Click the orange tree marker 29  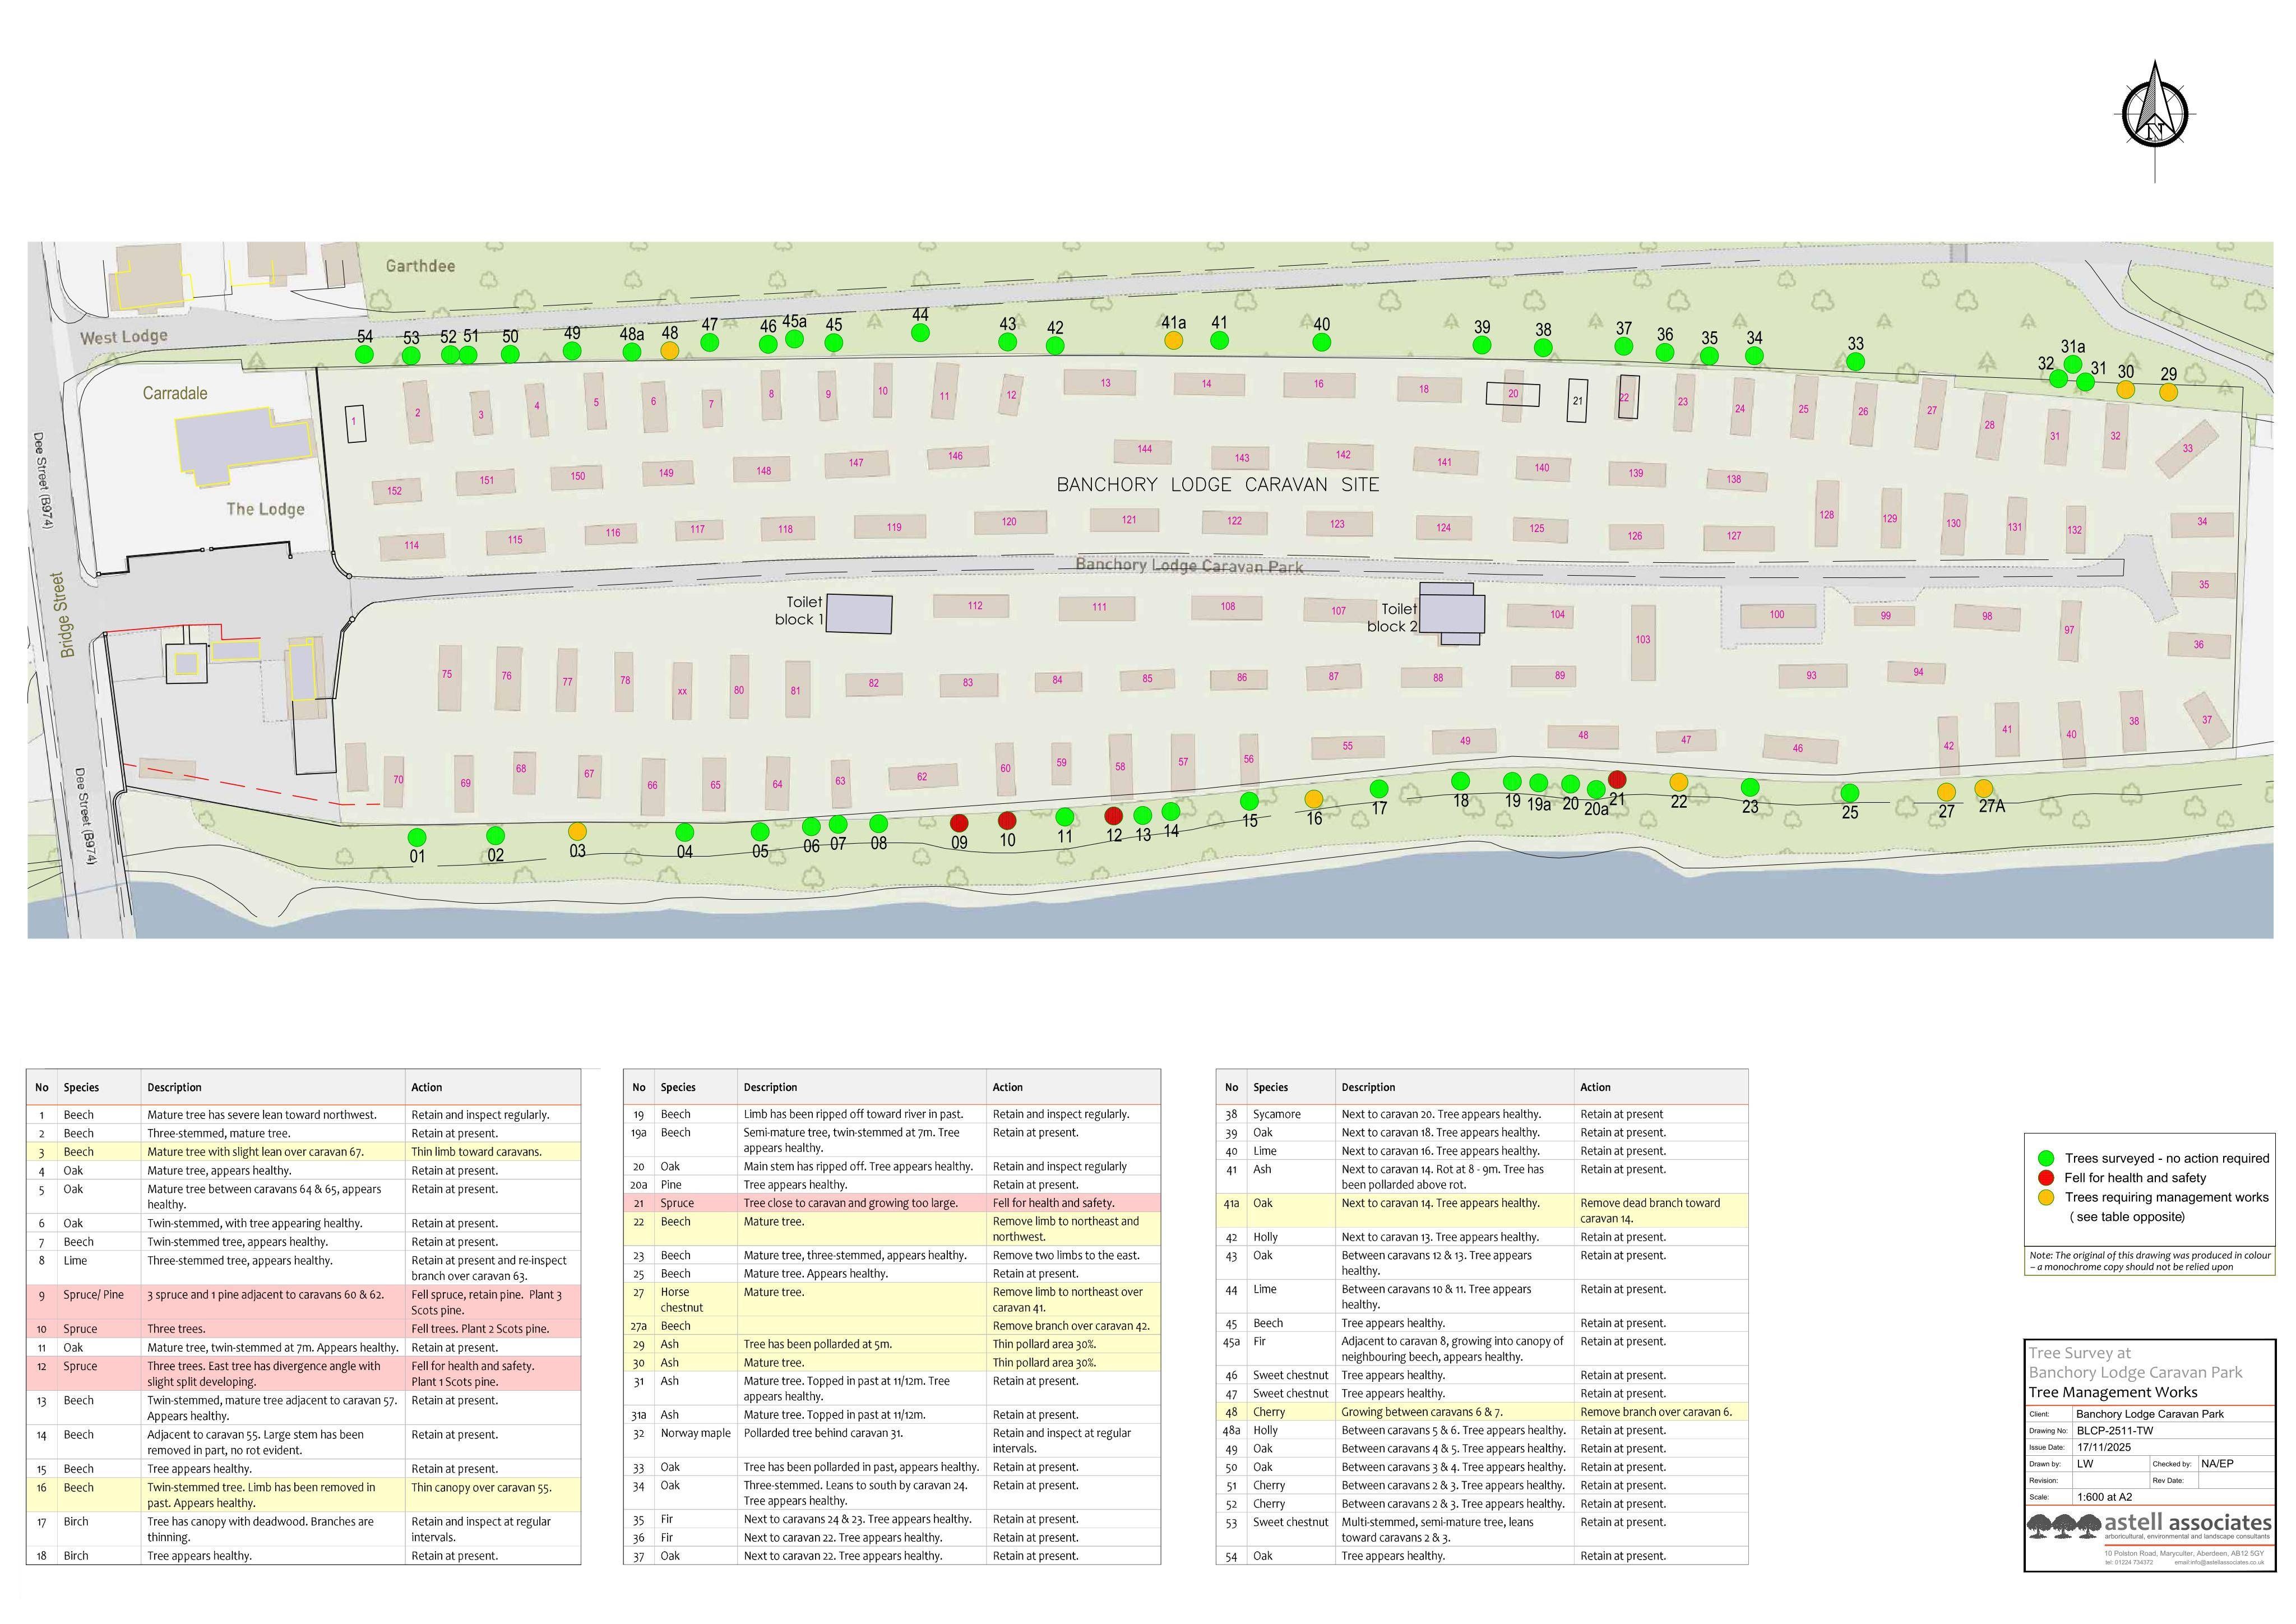point(2168,392)
